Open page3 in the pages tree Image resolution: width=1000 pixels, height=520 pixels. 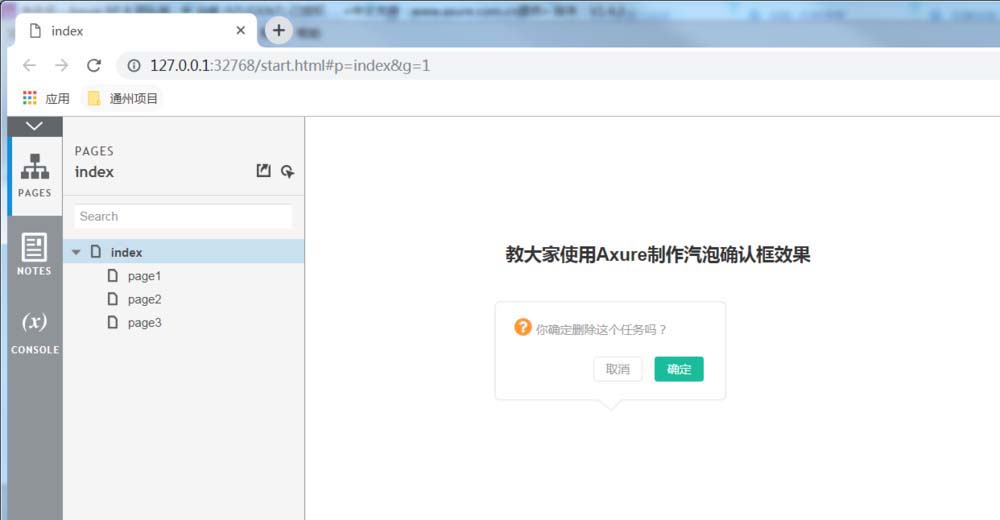tap(144, 323)
